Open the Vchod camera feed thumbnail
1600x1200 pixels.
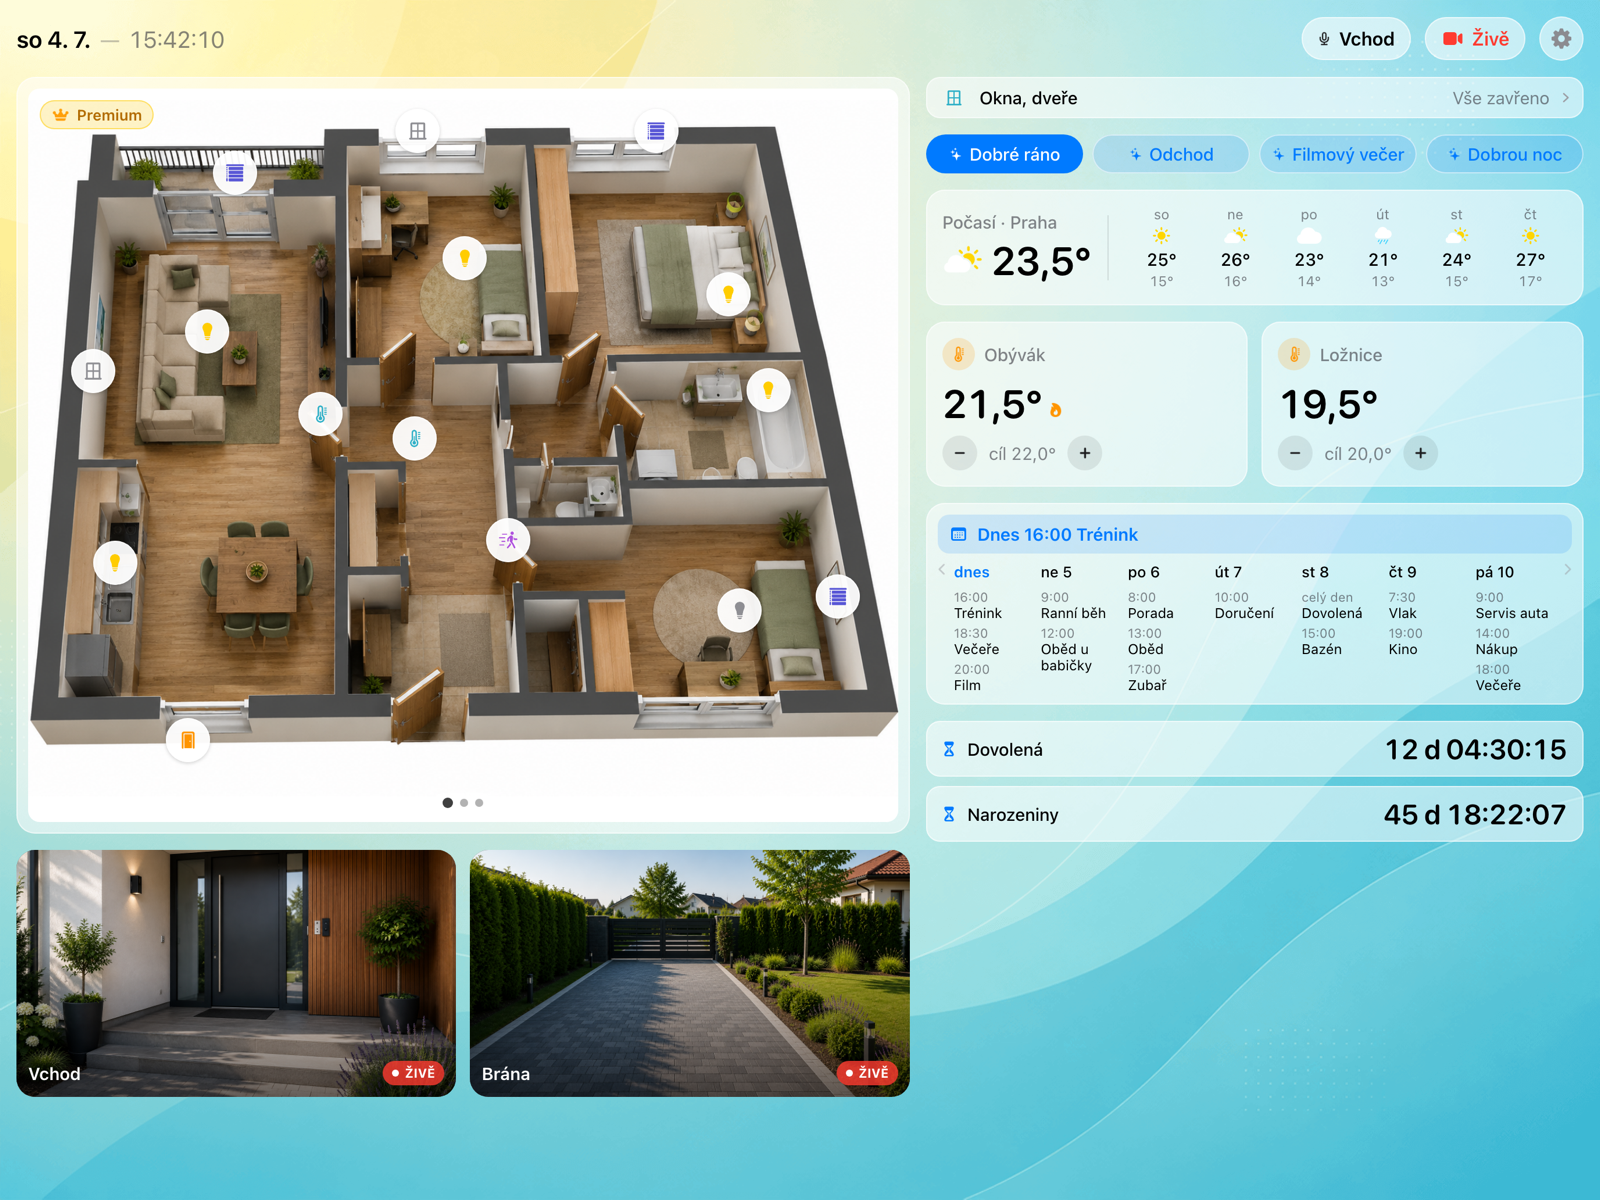[236, 973]
